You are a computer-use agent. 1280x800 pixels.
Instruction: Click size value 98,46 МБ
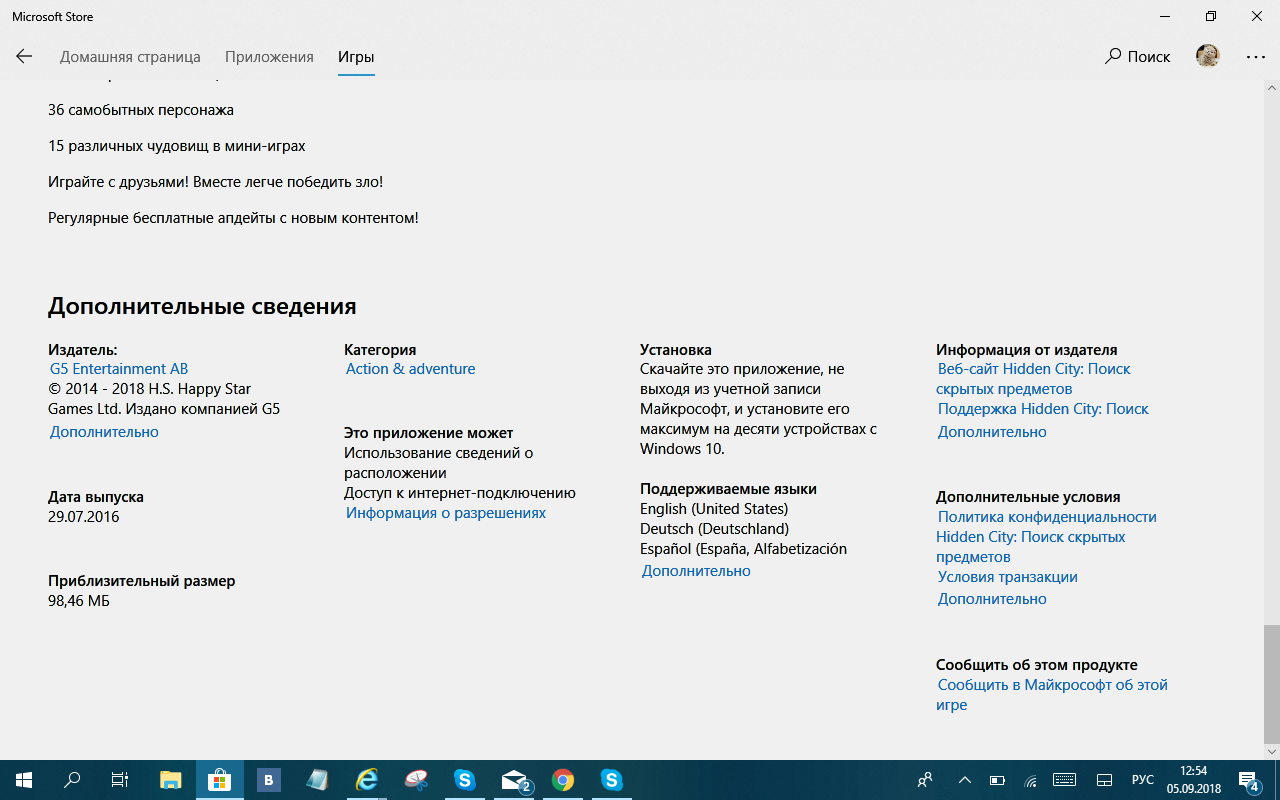pyautogui.click(x=79, y=601)
